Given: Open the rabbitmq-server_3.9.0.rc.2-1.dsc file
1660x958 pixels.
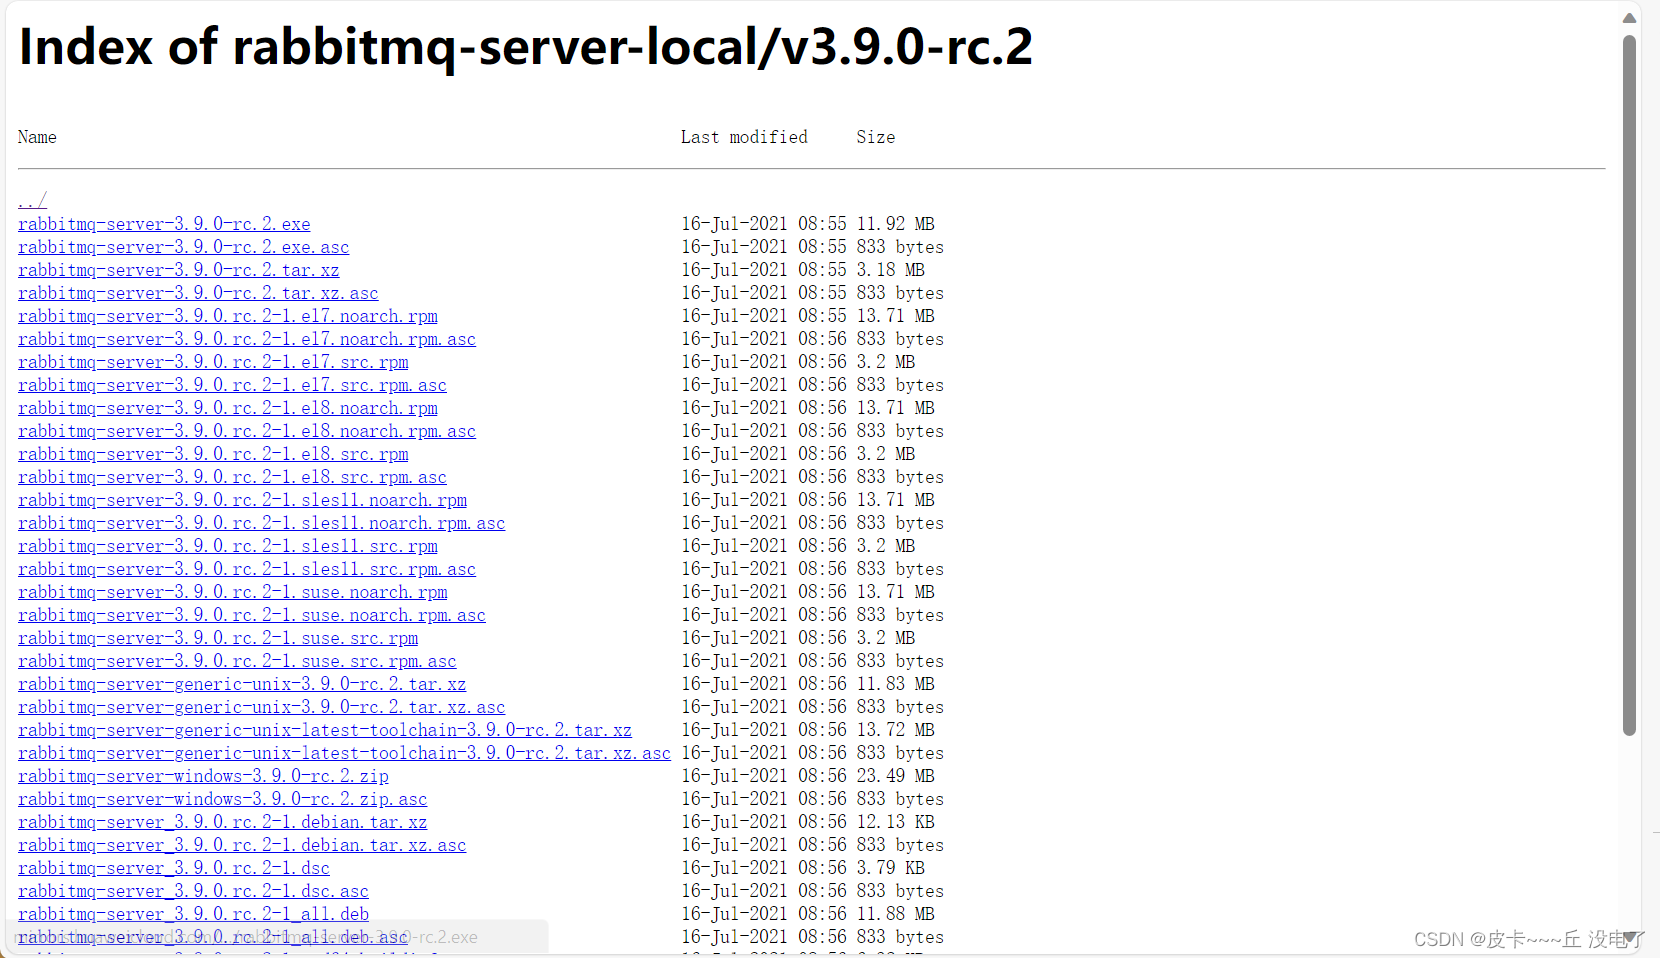Looking at the screenshot, I should 173,868.
